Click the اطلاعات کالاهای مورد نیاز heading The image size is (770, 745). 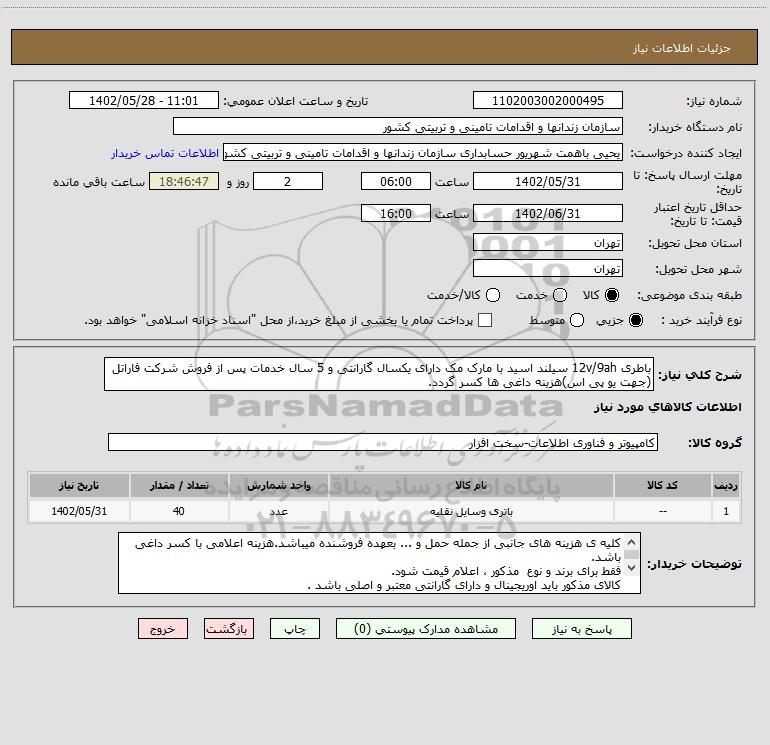tap(668, 407)
